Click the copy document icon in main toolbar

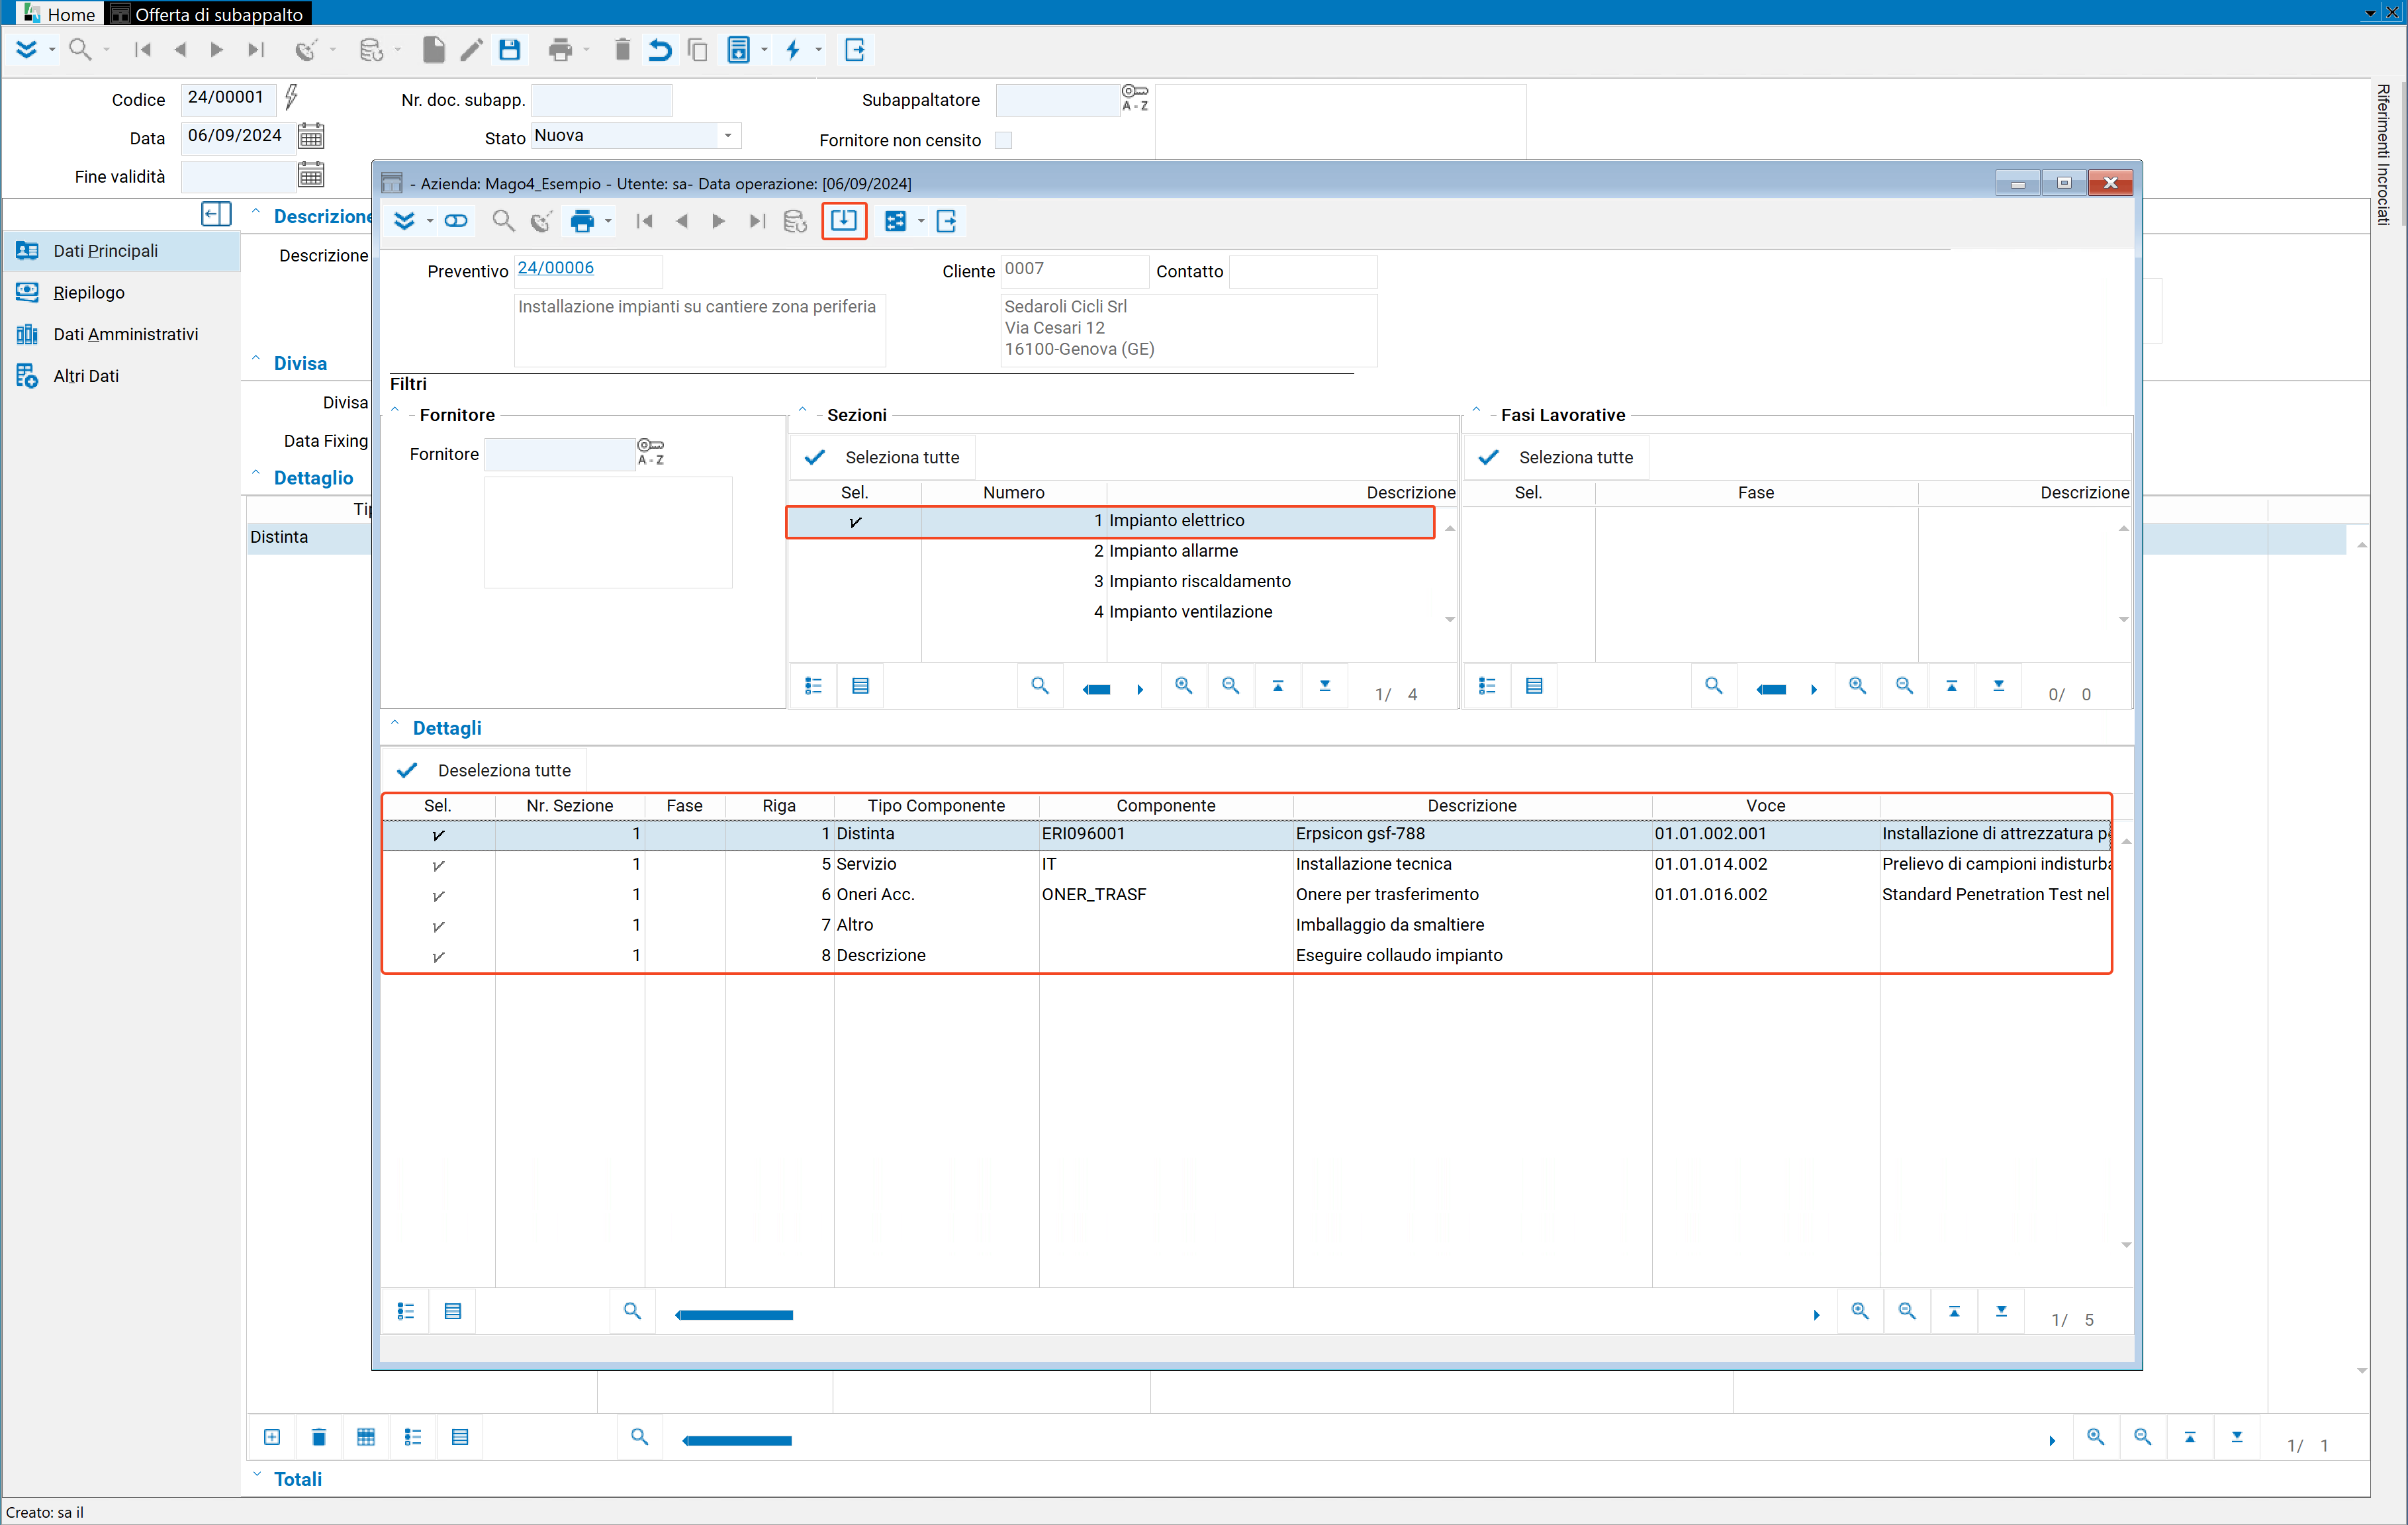click(698, 50)
